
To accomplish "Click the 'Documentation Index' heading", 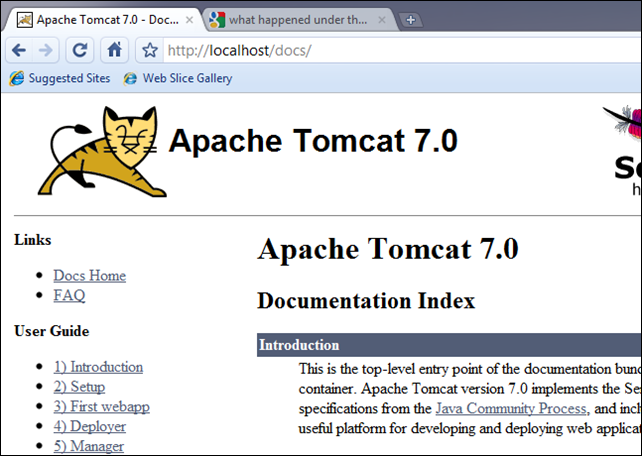I will (x=366, y=300).
